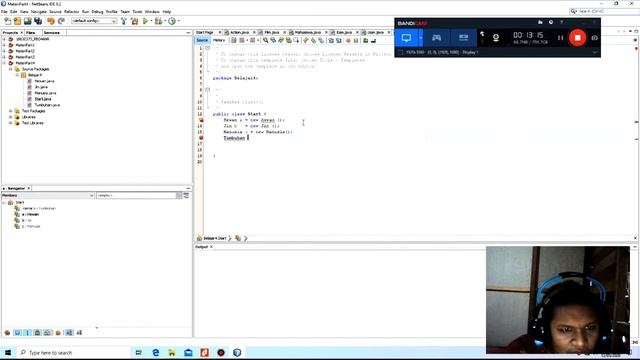Click the Clean and Build icon
Image resolution: width=640 pixels, height=360 pixels.
[134, 21]
